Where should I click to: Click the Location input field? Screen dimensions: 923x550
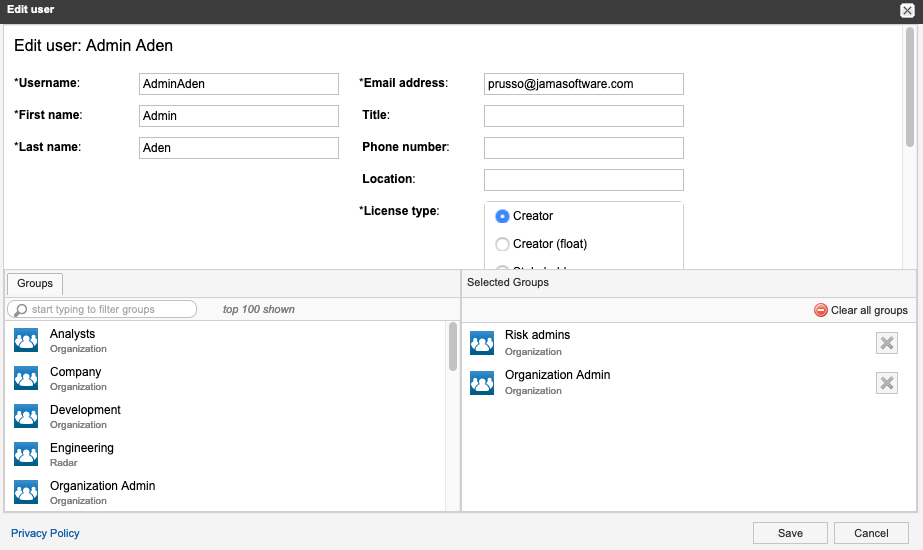(584, 180)
